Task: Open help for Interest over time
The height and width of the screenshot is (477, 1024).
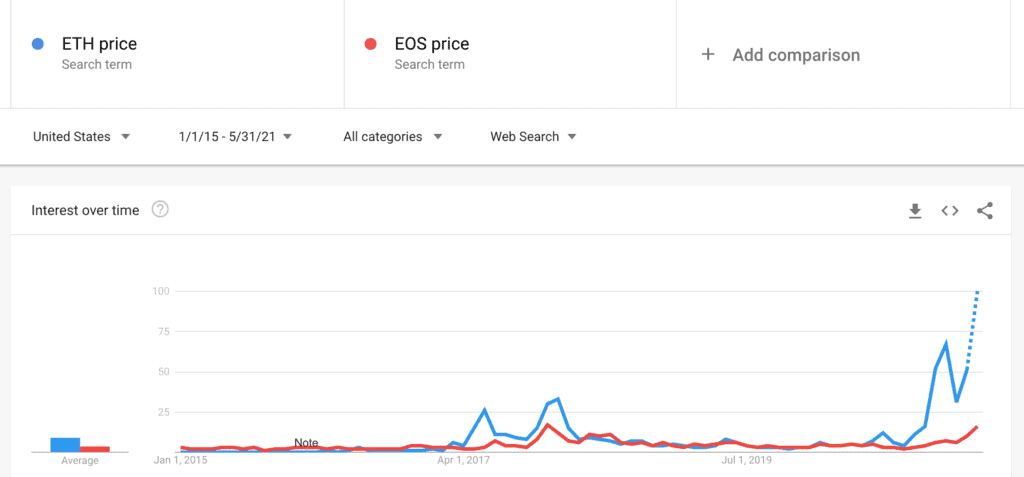Action: click(160, 210)
